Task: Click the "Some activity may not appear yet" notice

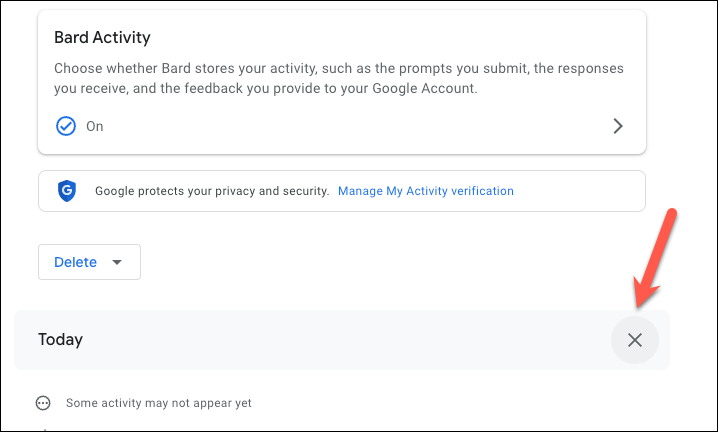Action: (158, 403)
